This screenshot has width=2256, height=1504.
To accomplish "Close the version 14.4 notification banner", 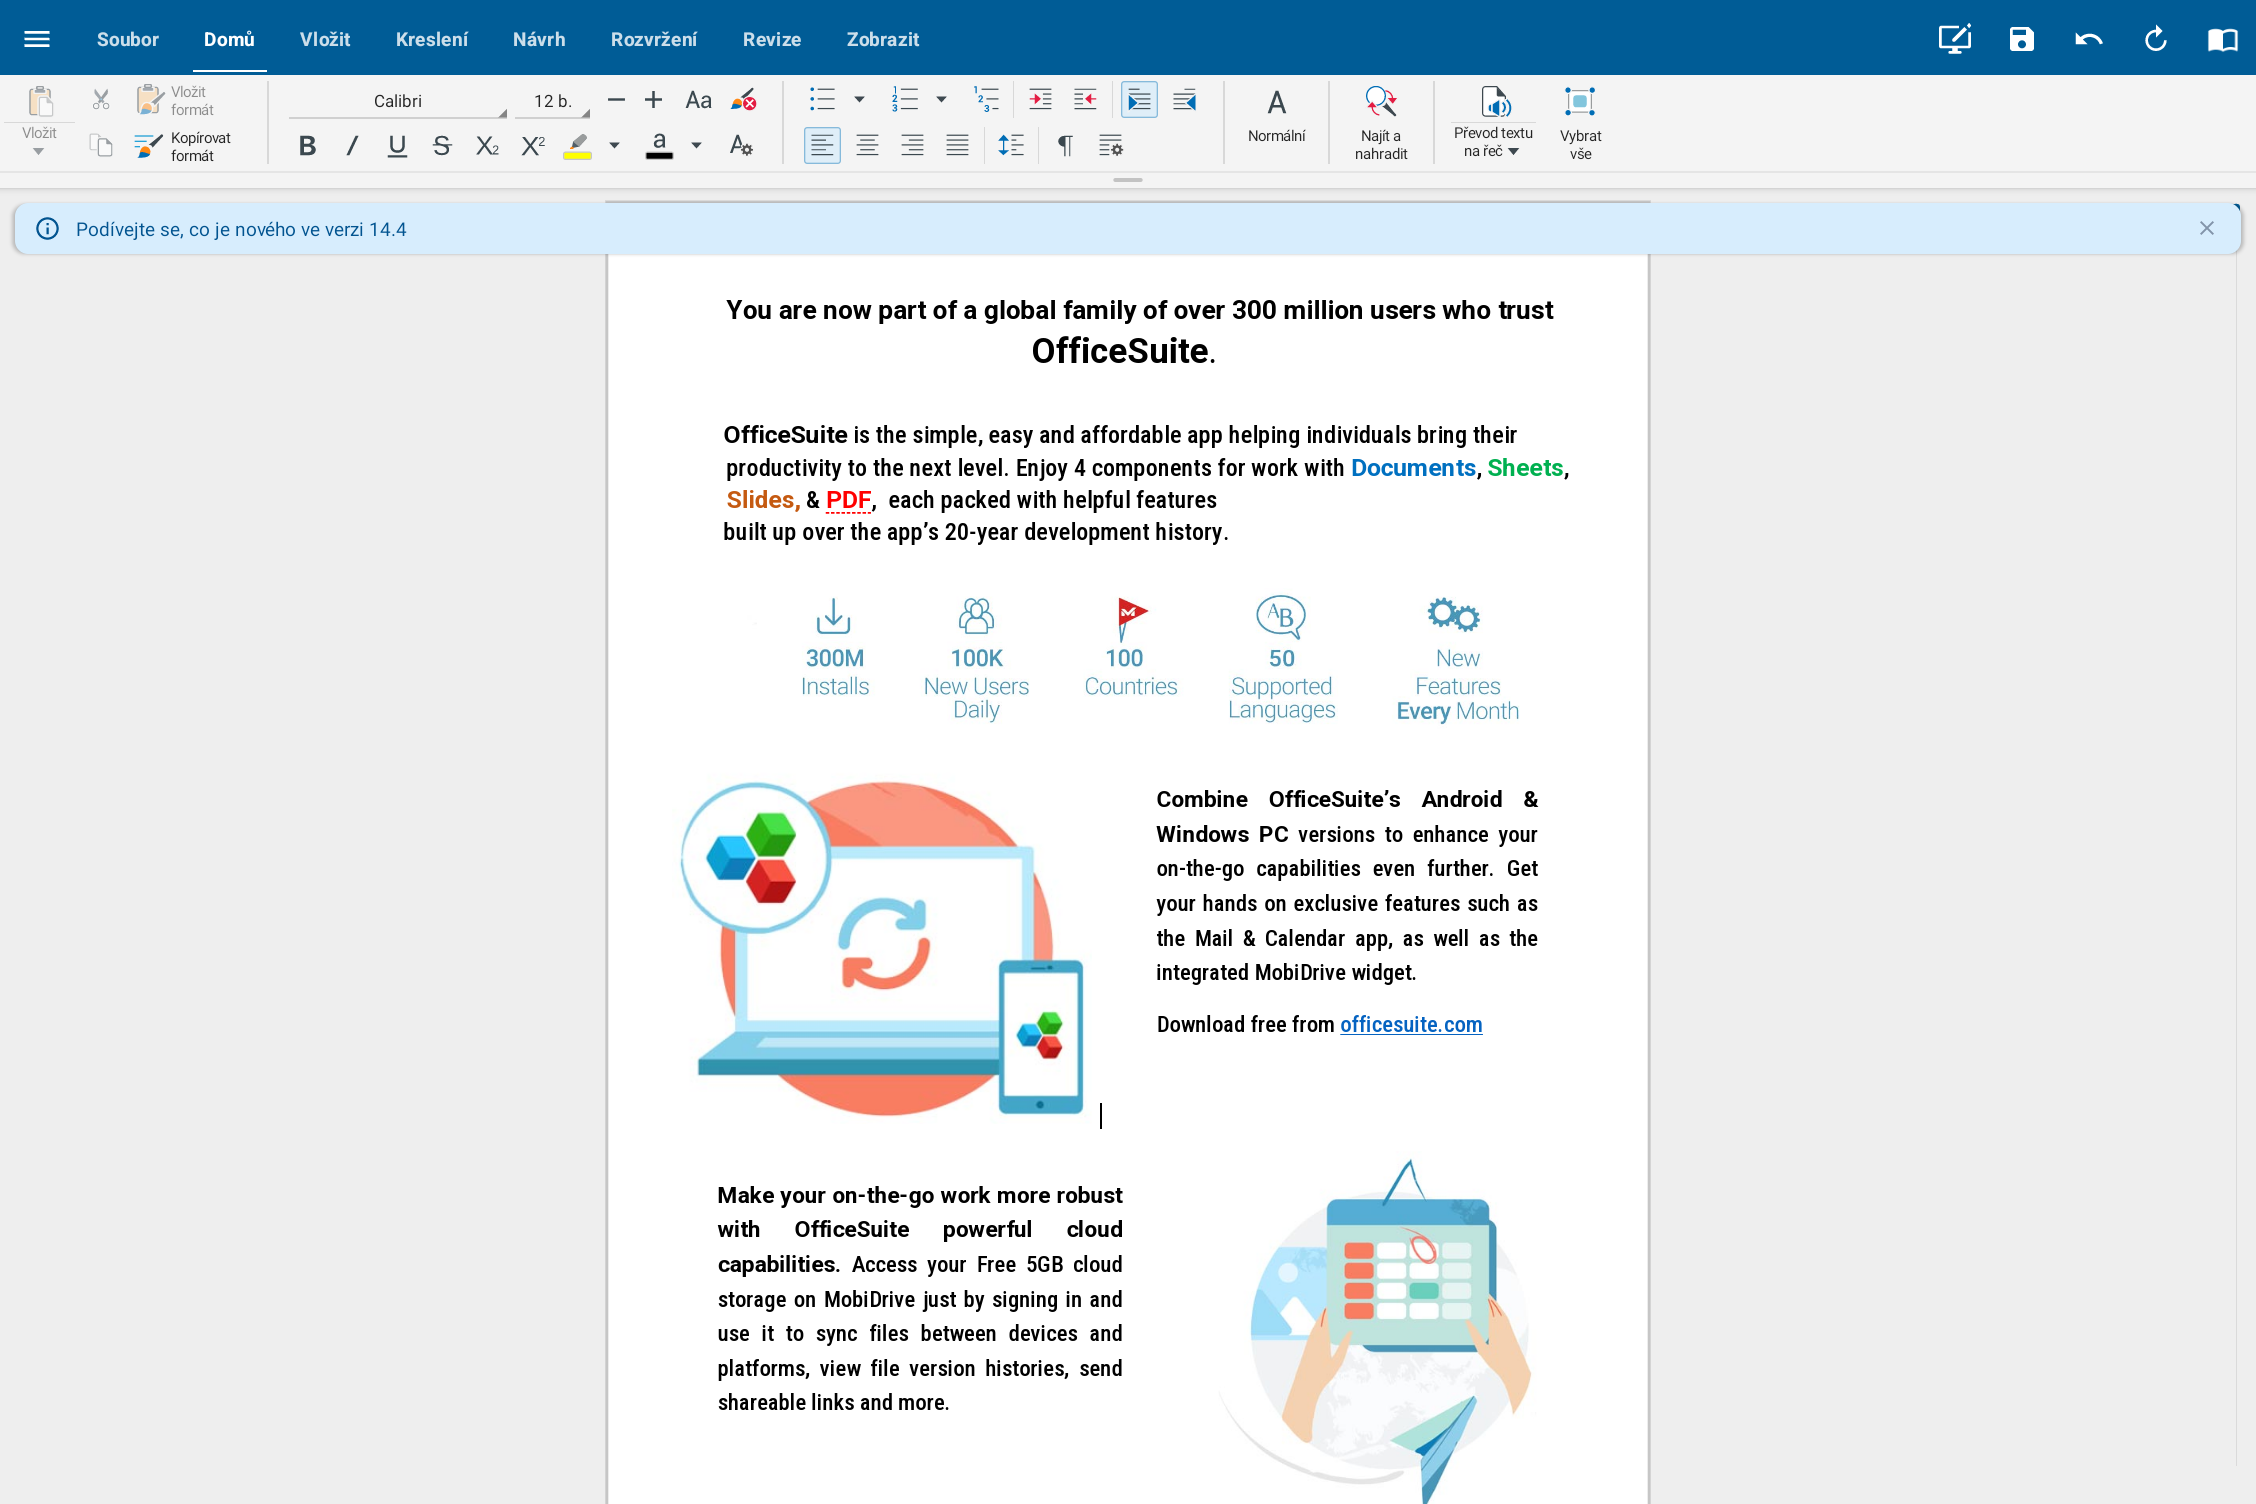I will tap(2206, 228).
